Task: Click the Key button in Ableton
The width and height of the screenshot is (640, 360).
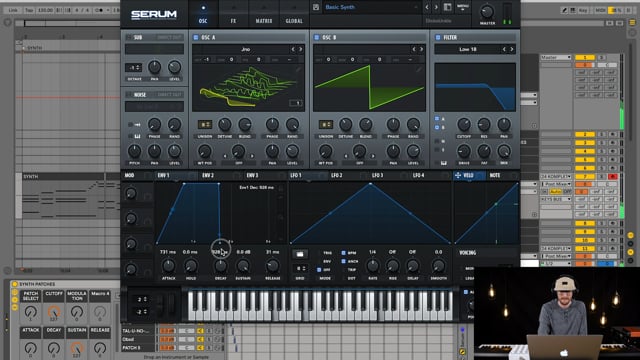Action: (x=583, y=10)
